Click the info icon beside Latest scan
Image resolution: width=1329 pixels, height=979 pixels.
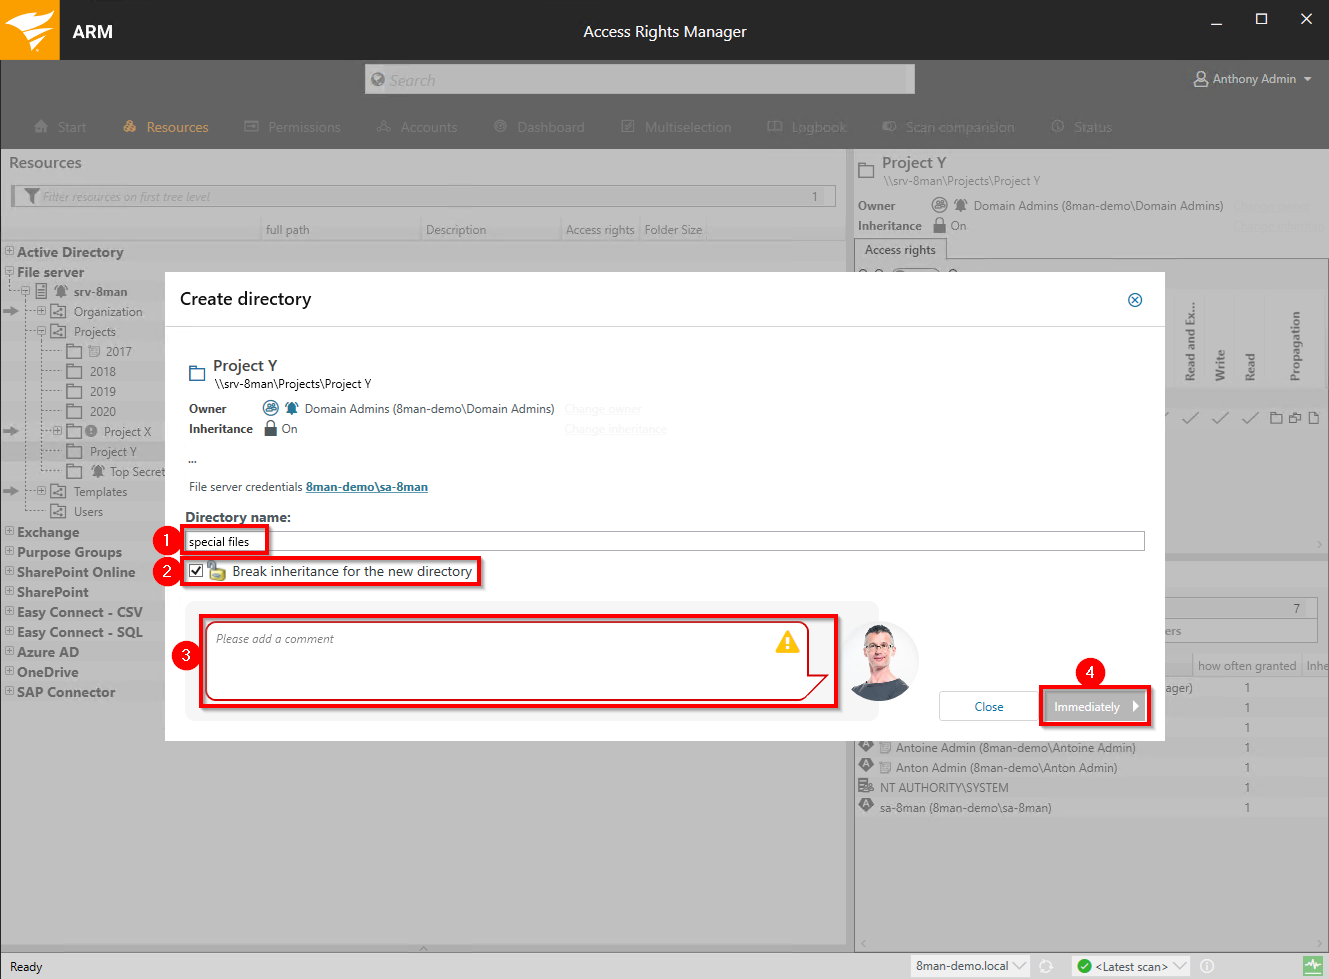point(1207,966)
